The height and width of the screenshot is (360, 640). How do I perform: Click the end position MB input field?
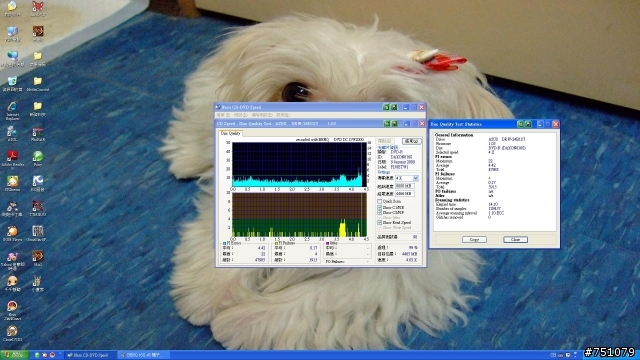click(405, 193)
